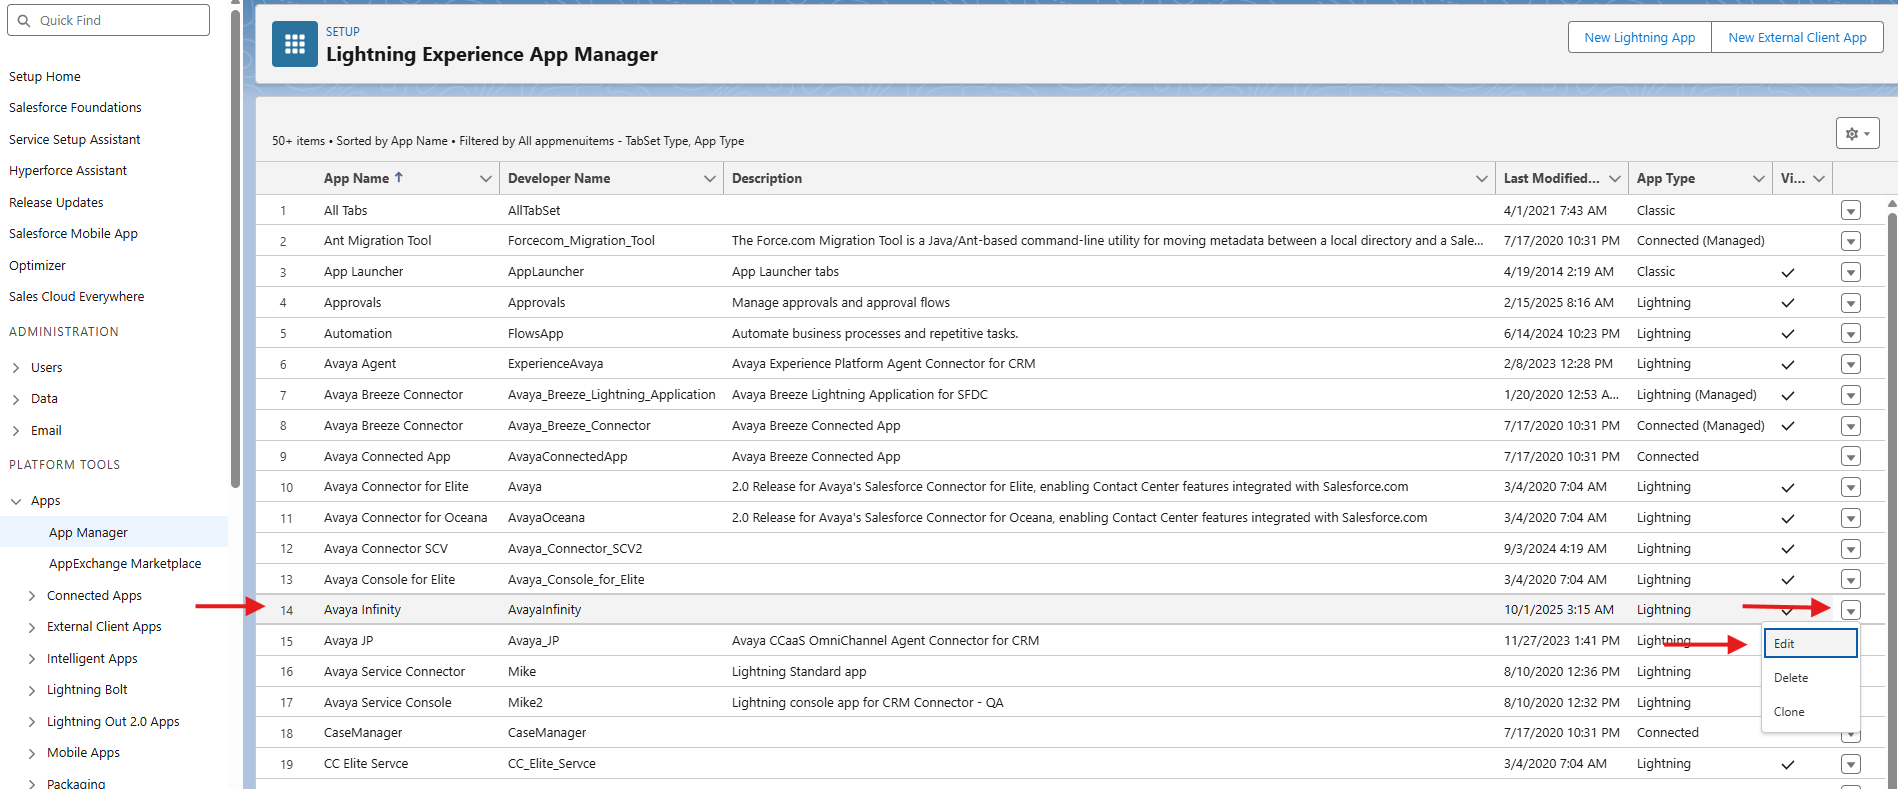Click the AvayaOceana developer name cell
Image resolution: width=1898 pixels, height=789 pixels.
[x=546, y=518]
